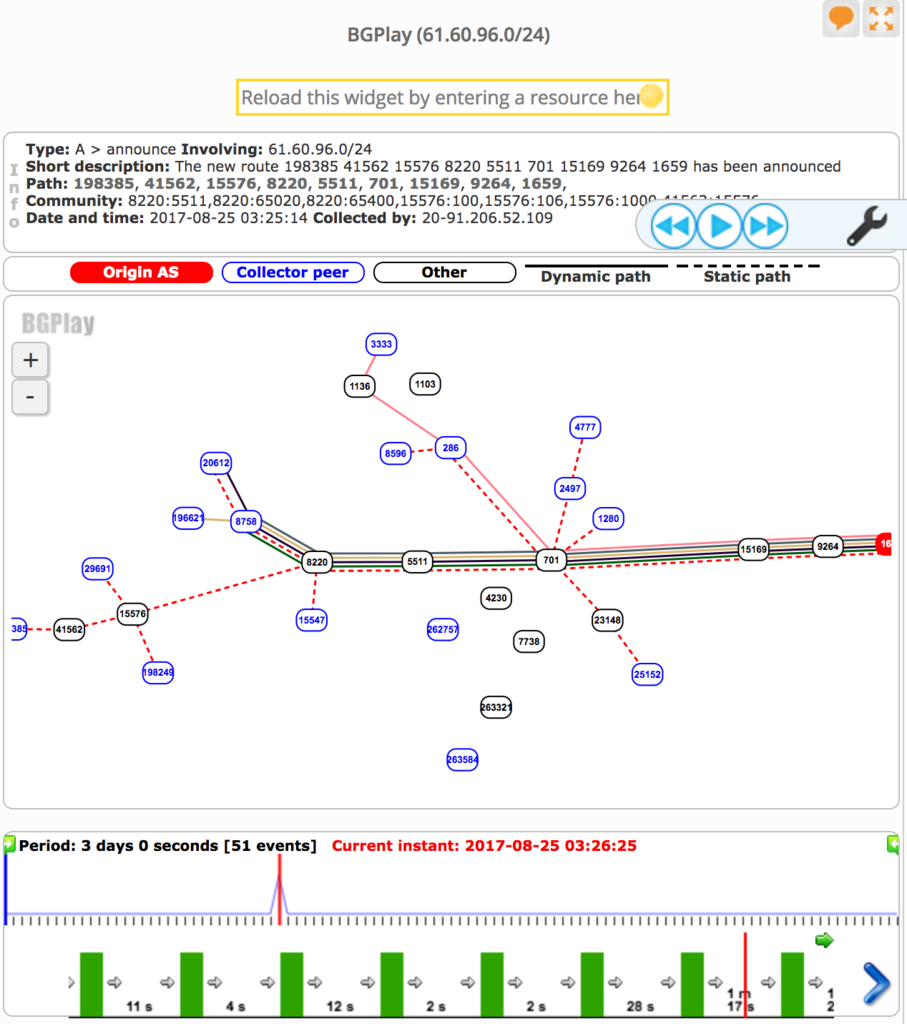Select AS node 701
Viewport: 907px width, 1024px height.
(551, 560)
